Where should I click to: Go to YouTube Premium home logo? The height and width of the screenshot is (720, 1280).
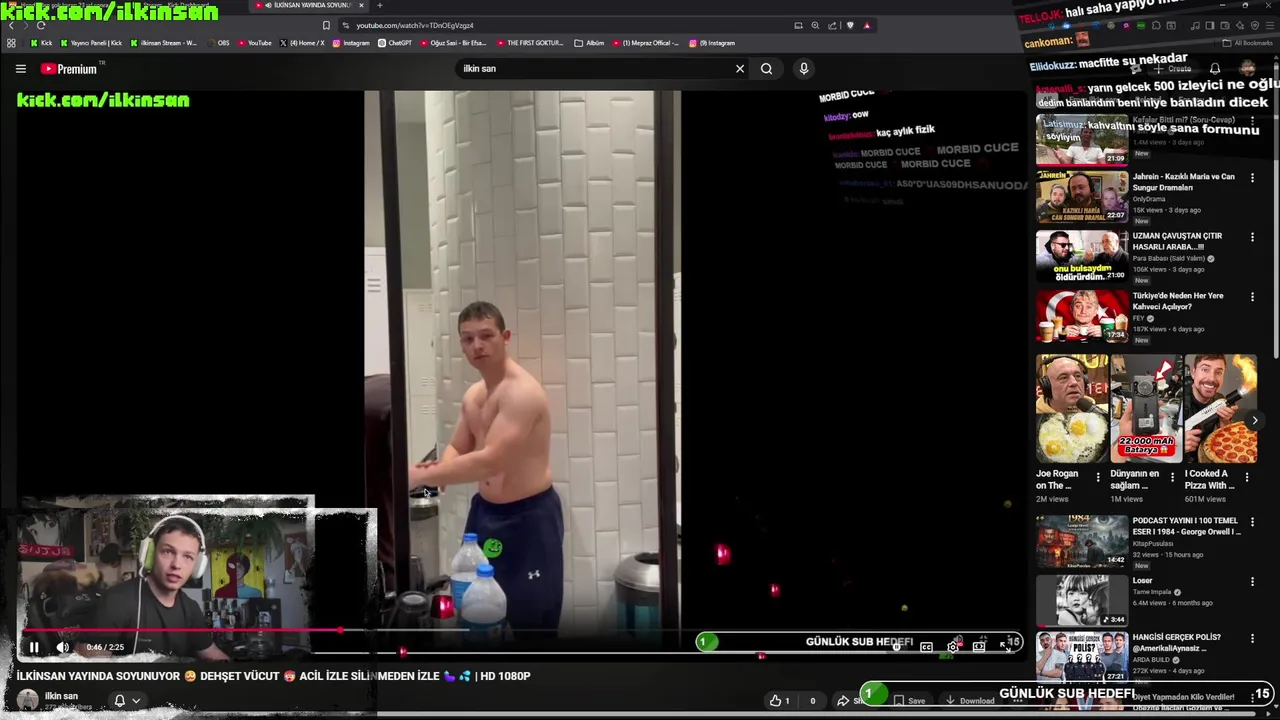(x=69, y=69)
